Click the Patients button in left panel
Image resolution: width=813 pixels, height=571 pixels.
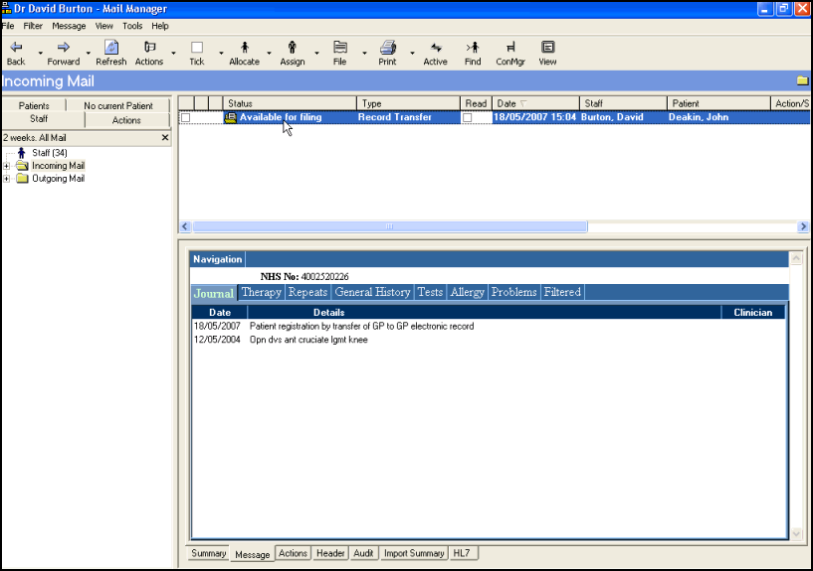click(34, 106)
